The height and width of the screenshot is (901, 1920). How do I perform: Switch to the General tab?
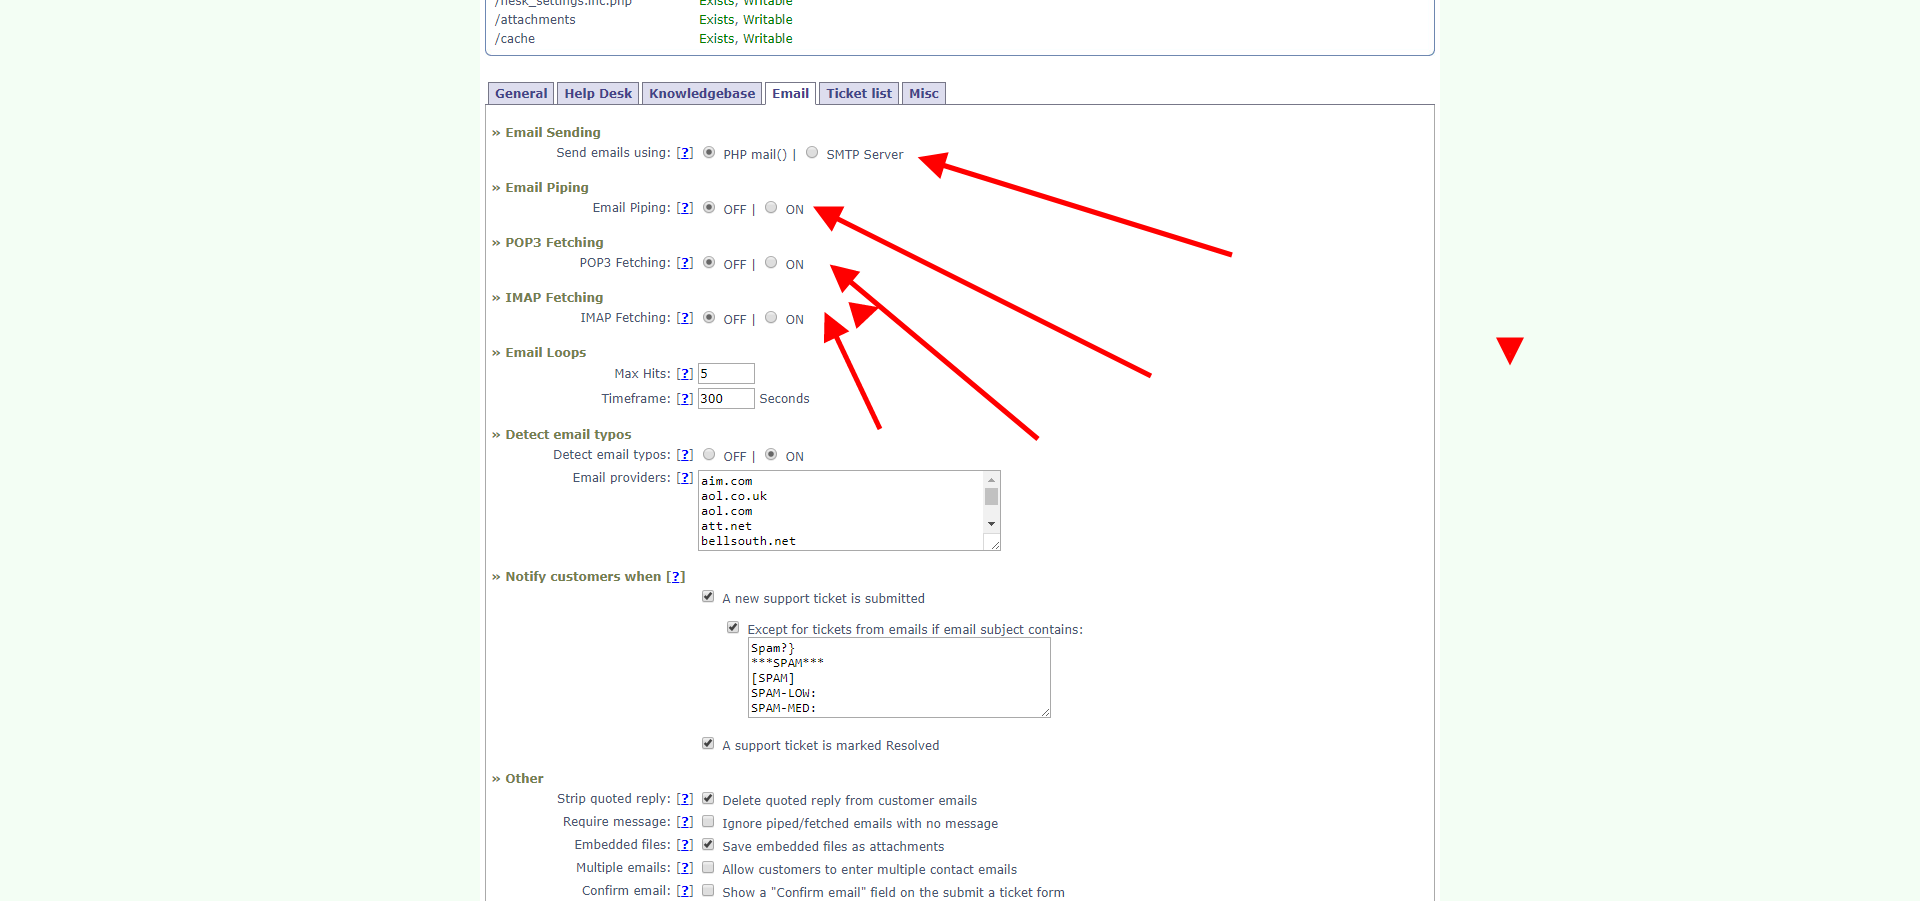pyautogui.click(x=521, y=94)
